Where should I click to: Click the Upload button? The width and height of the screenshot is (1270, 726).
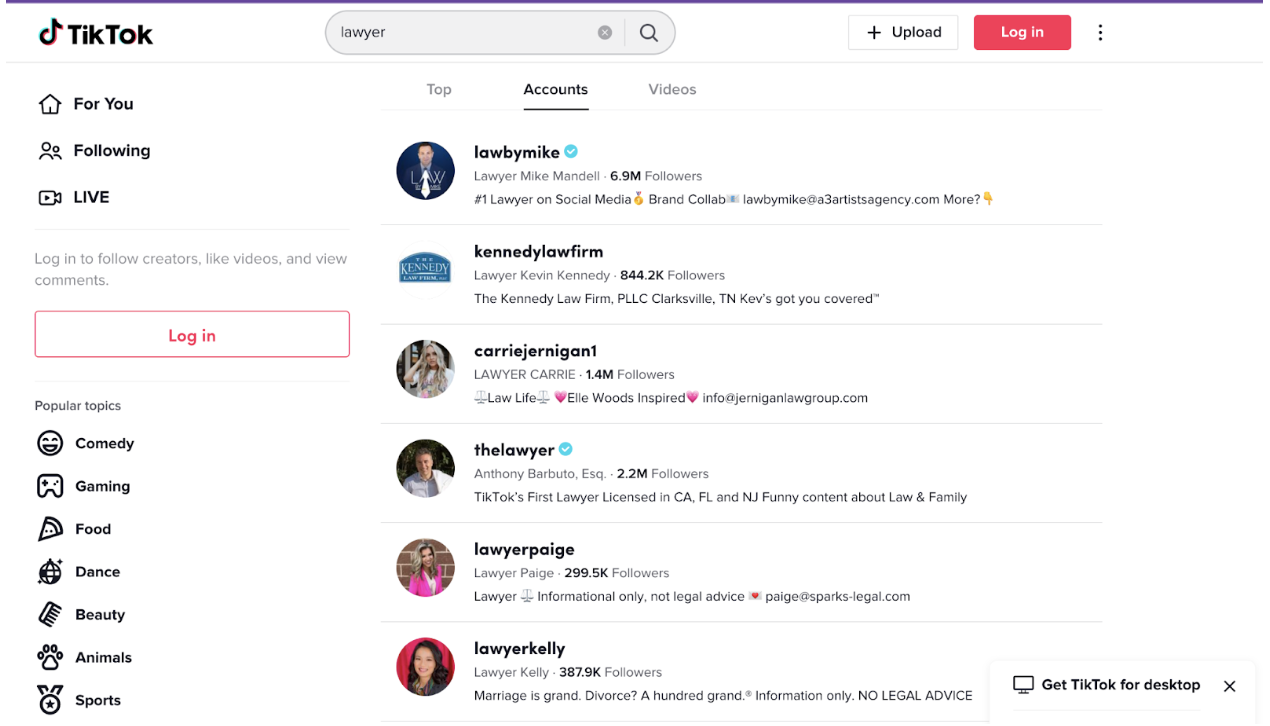[903, 32]
